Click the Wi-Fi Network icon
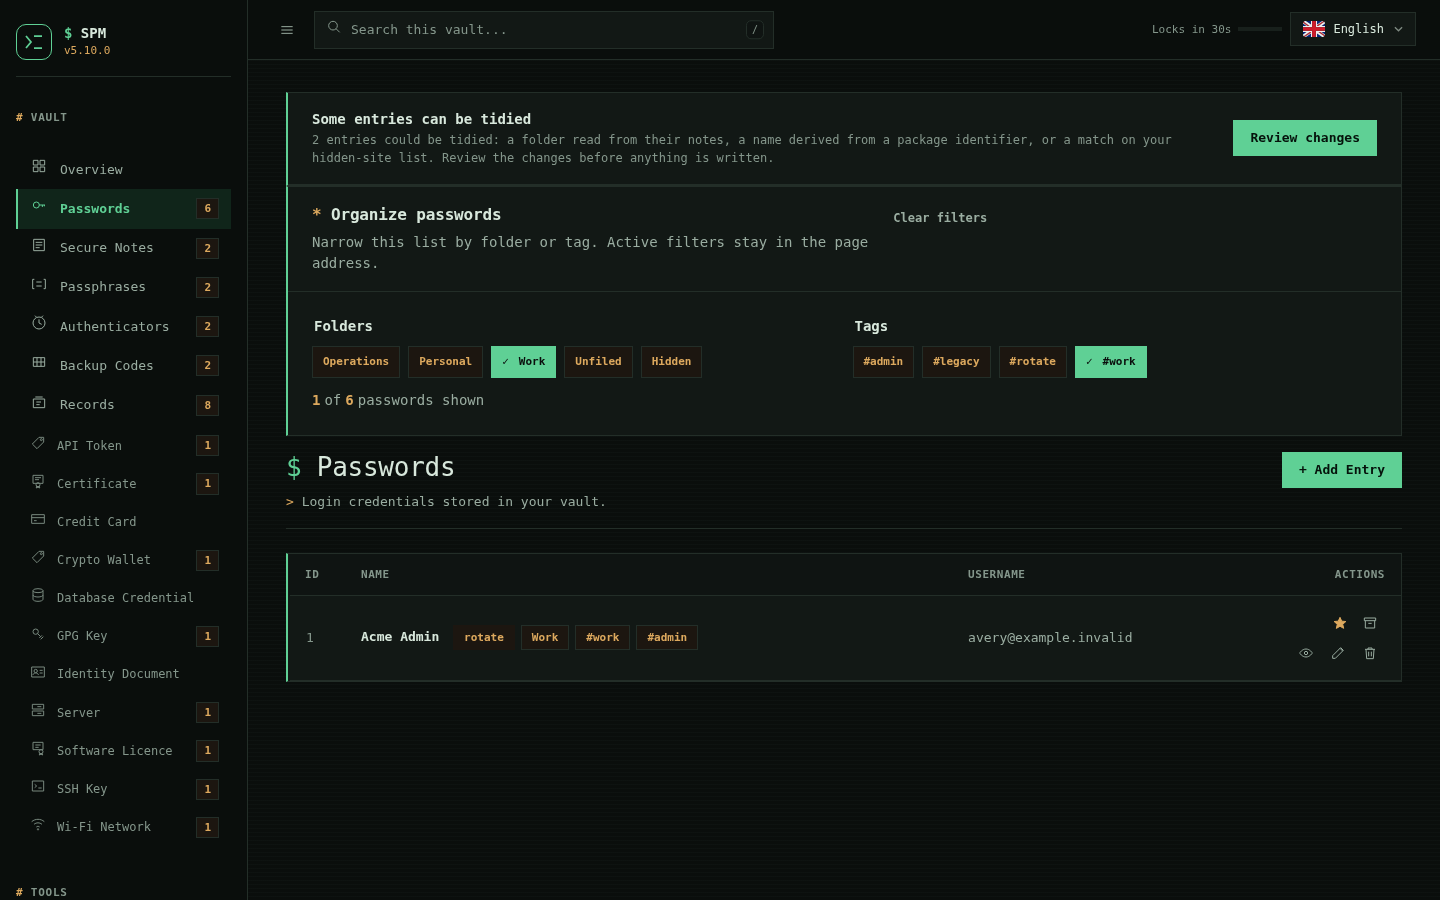Screen dimensions: 1440x900 tap(38, 824)
